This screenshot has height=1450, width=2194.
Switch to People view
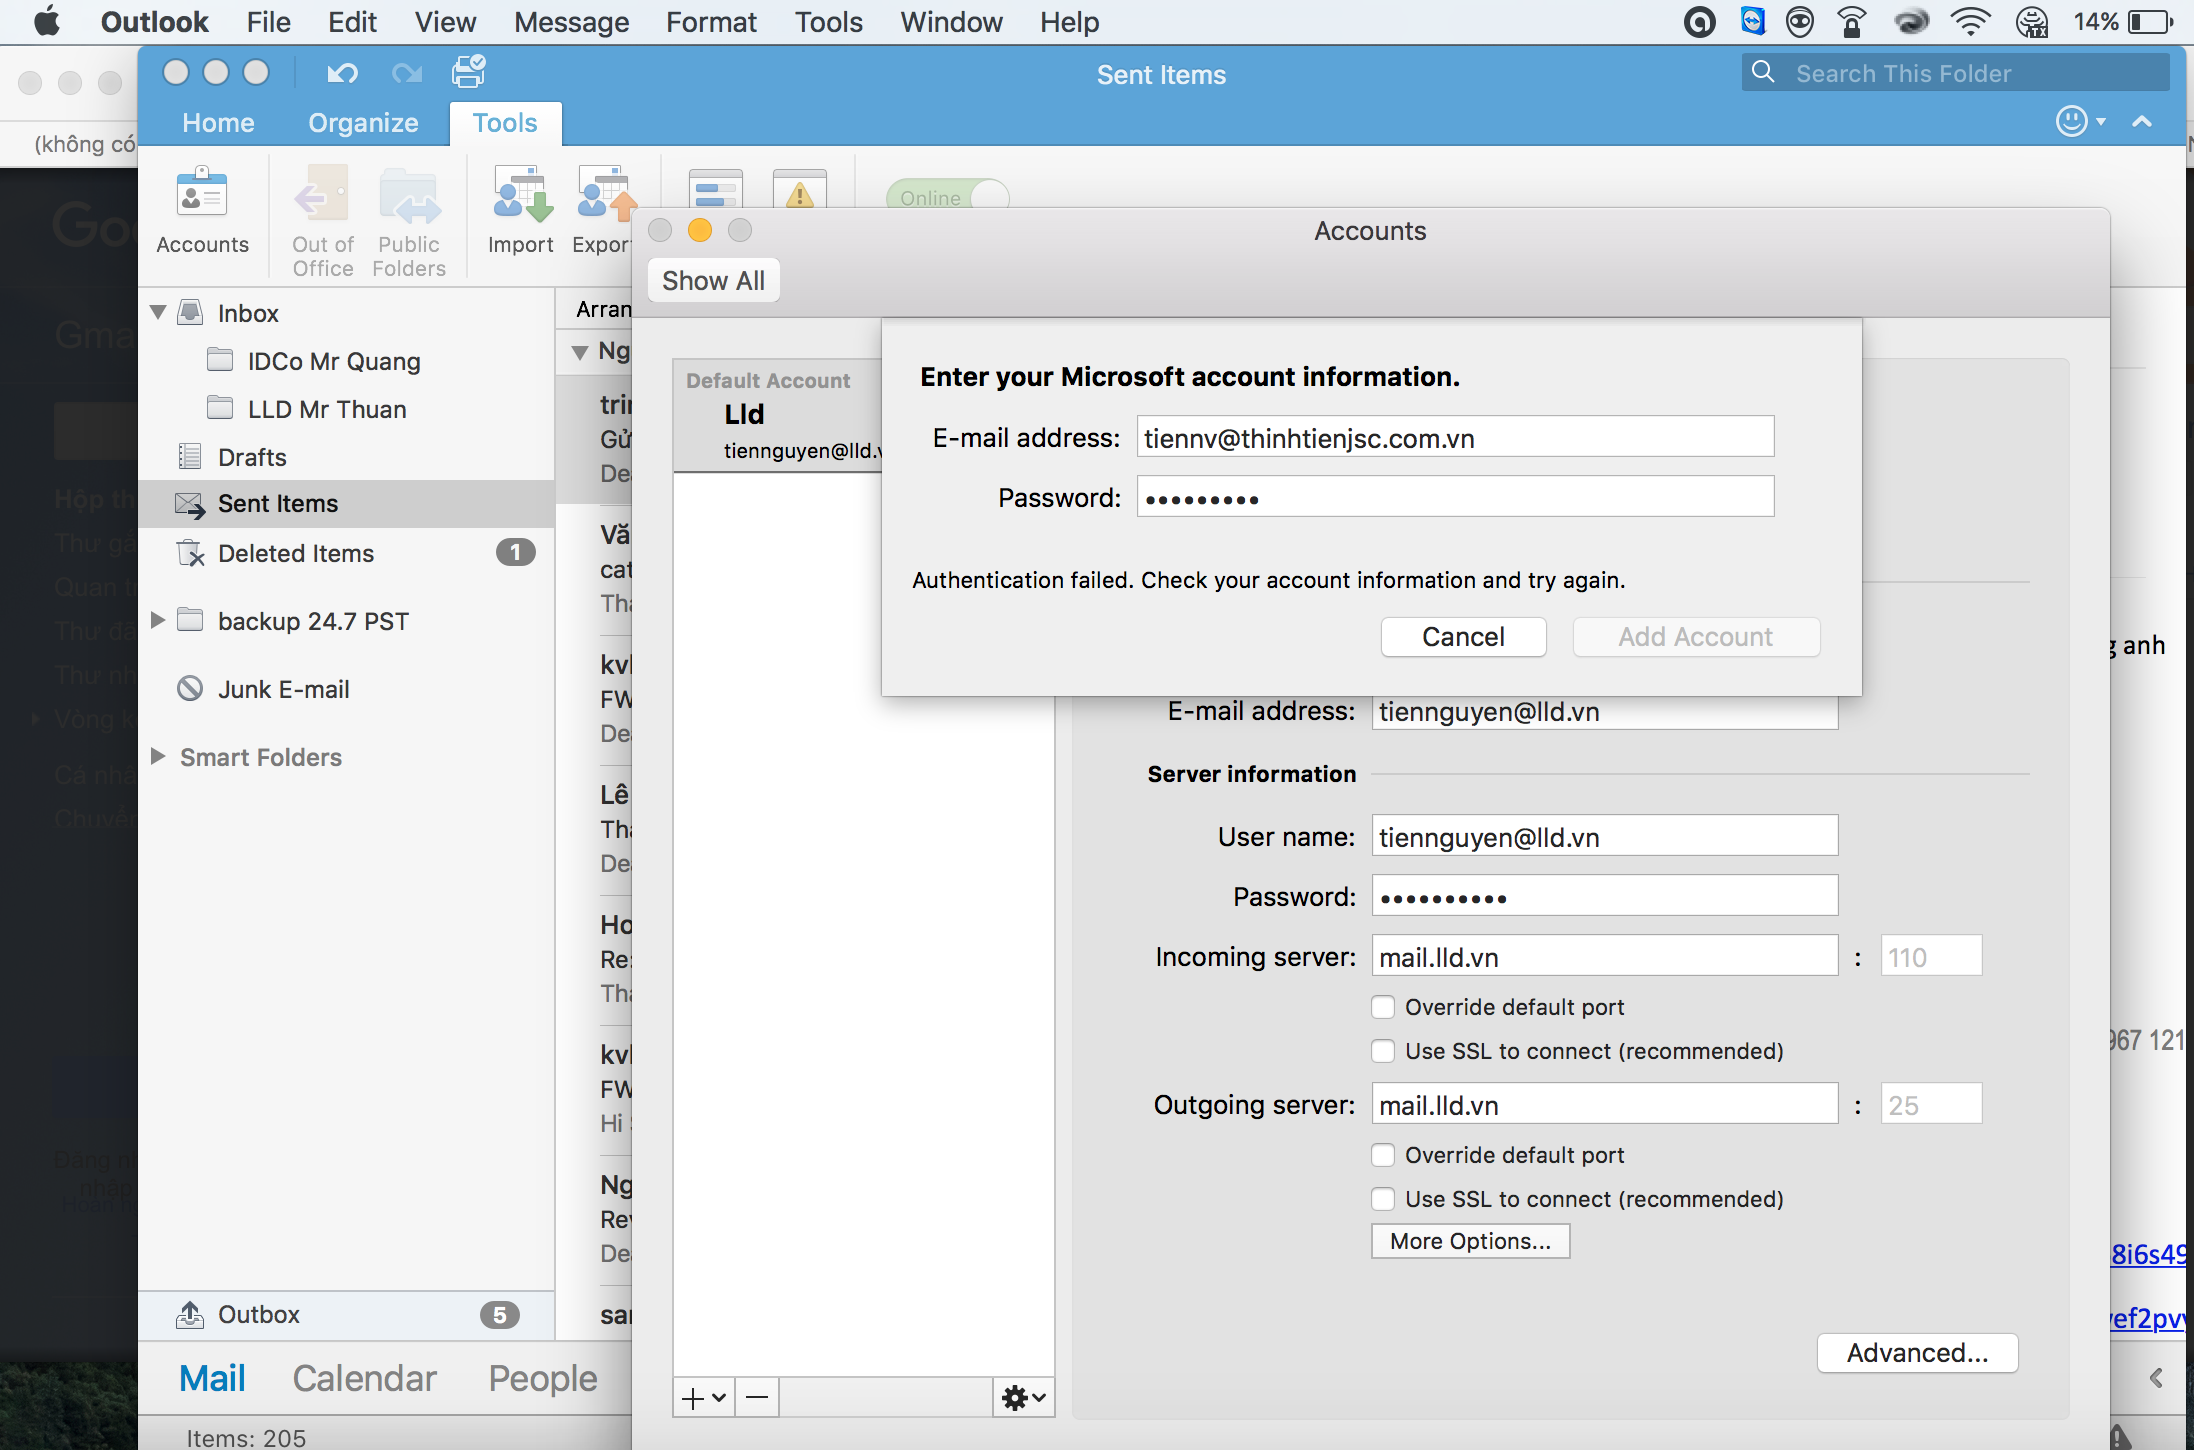[543, 1378]
